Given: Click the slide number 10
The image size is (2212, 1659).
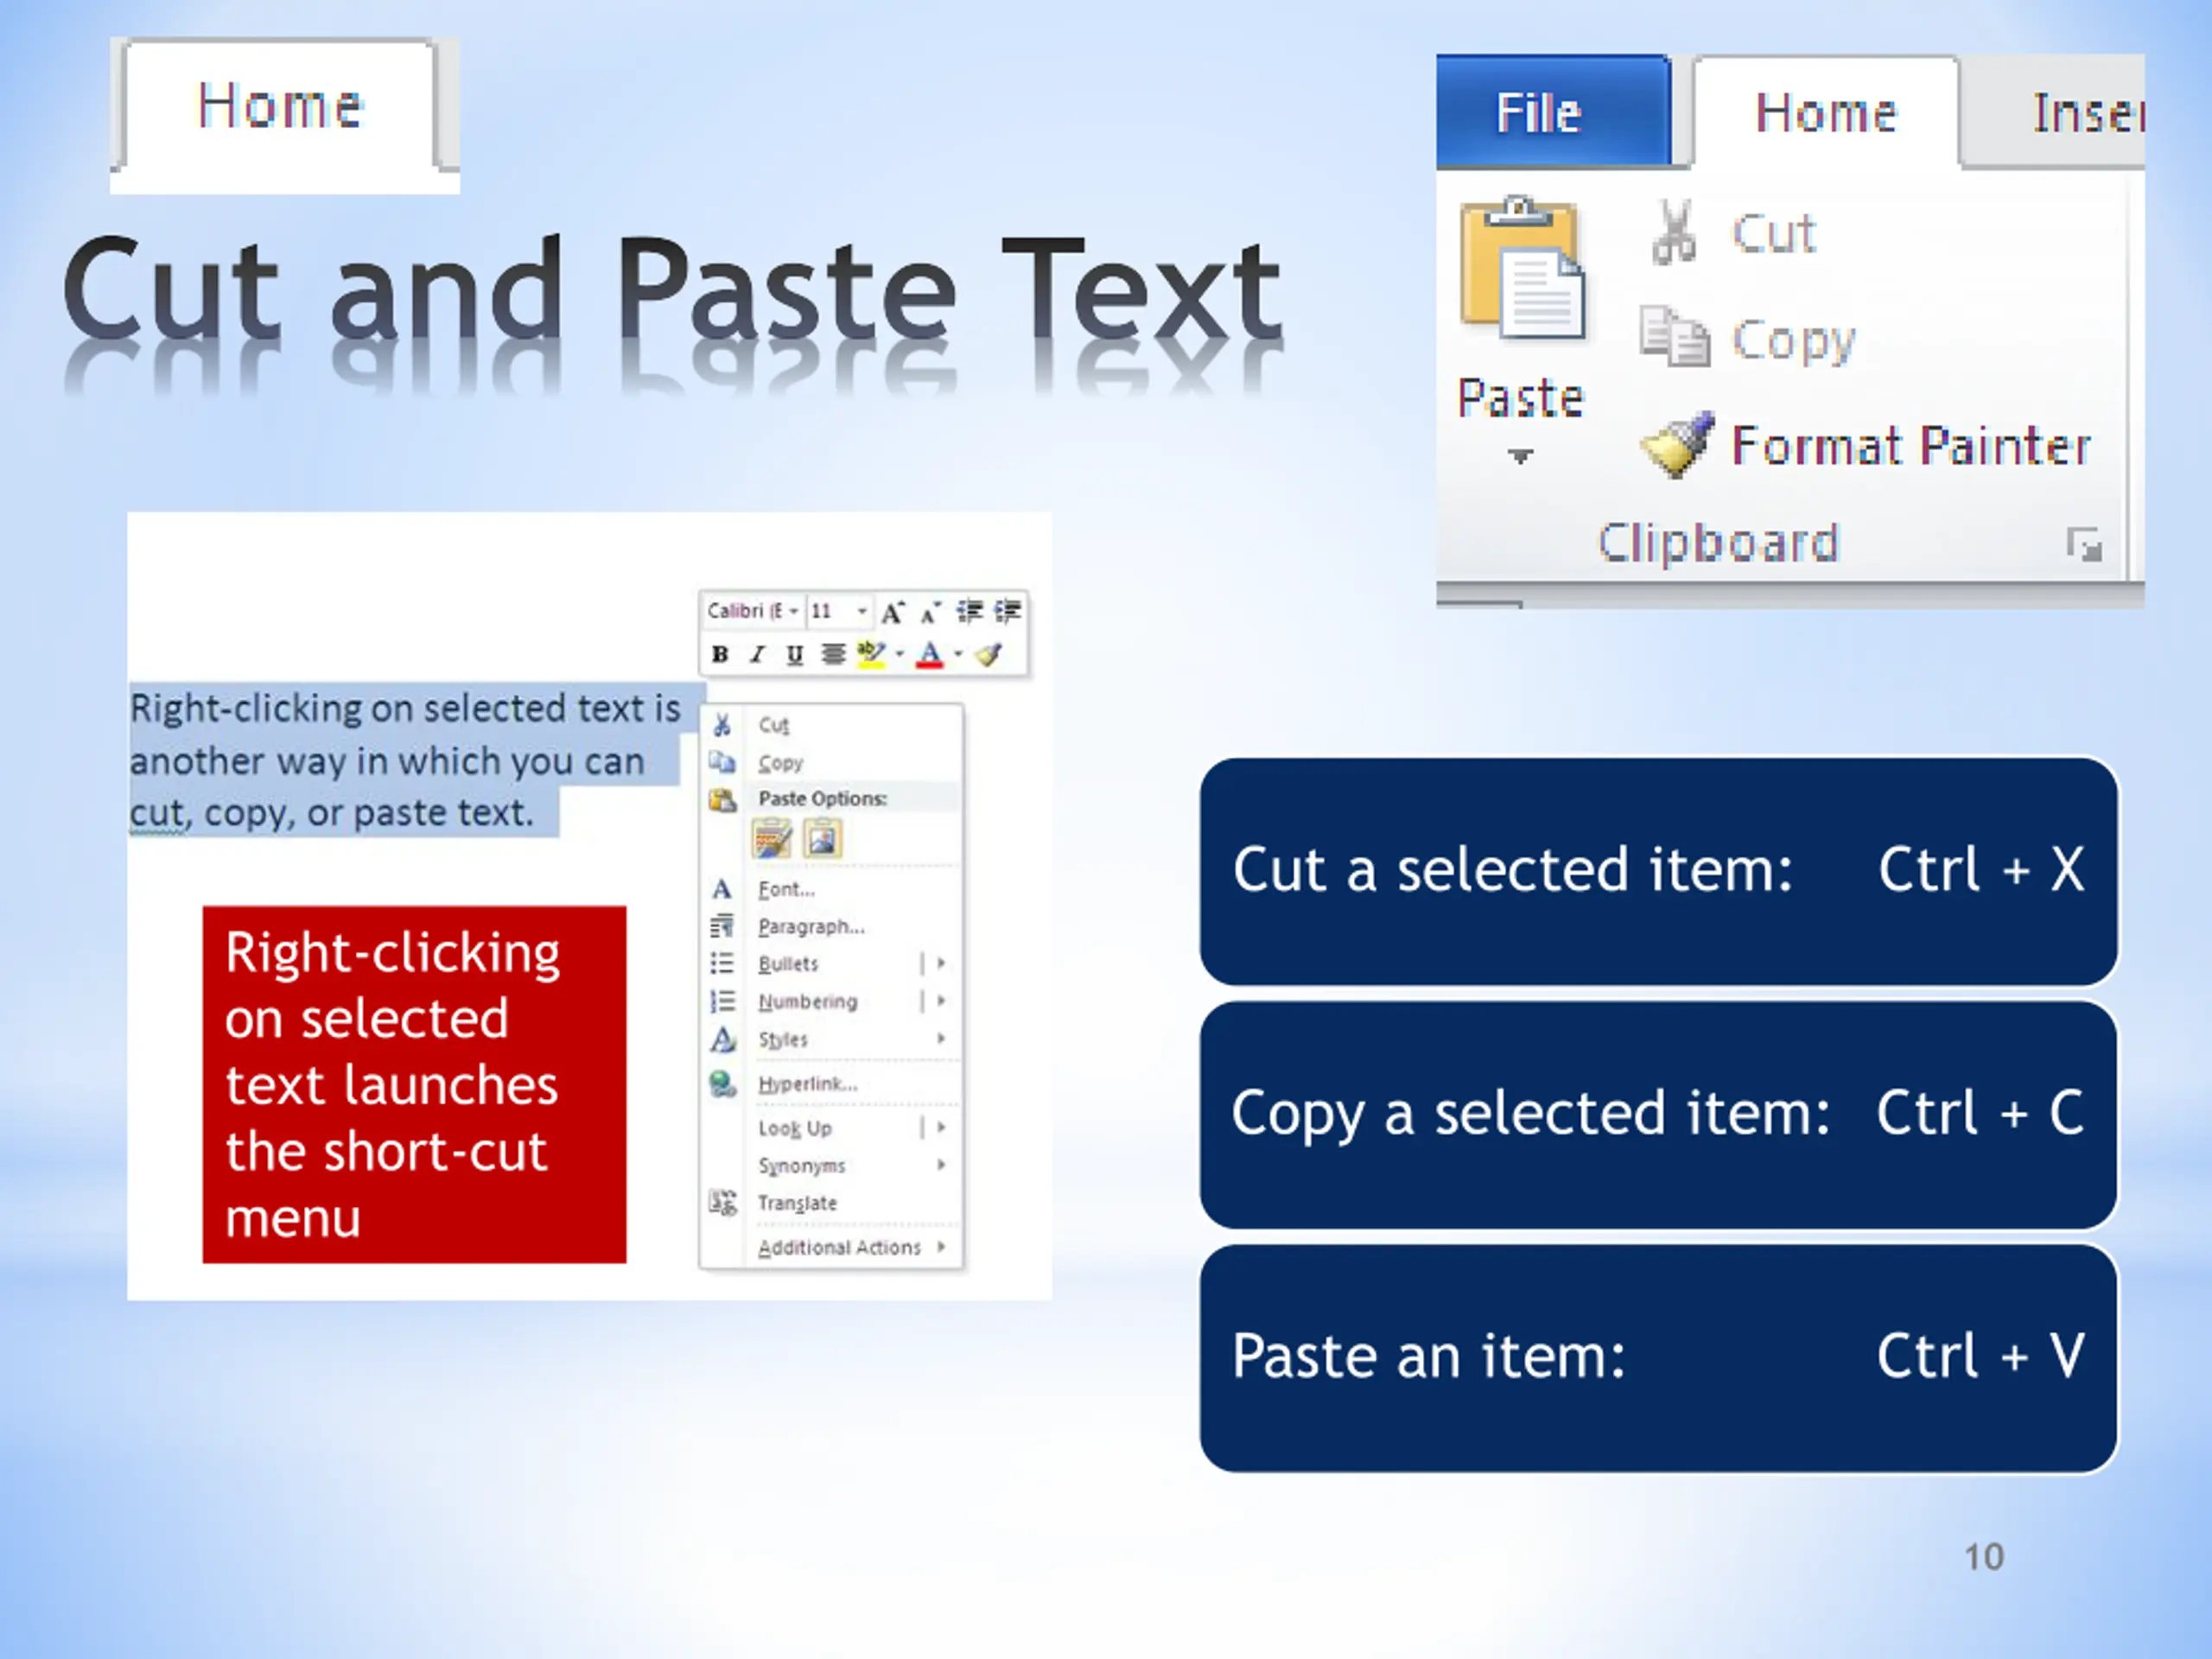Looking at the screenshot, I should [x=1984, y=1557].
